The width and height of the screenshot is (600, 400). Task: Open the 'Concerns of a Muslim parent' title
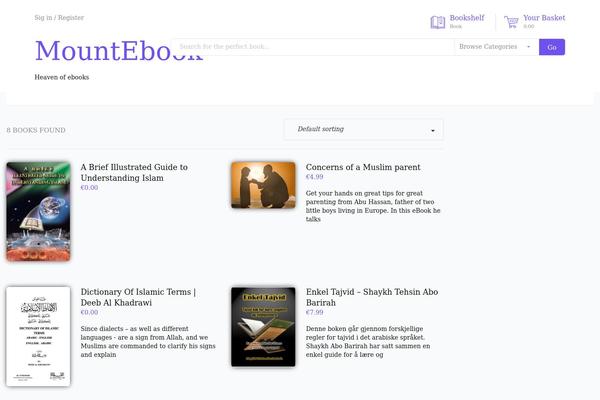[363, 167]
